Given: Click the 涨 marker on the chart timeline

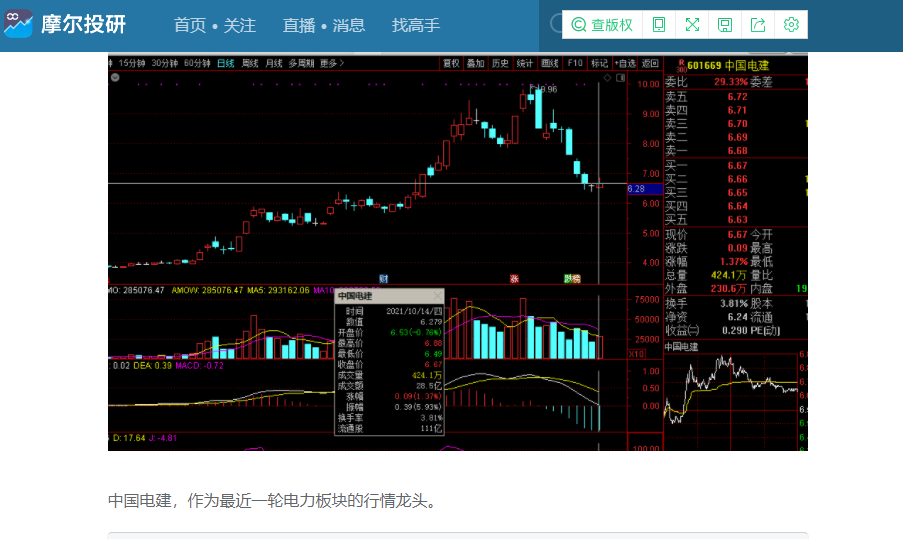Looking at the screenshot, I should coord(514,279).
